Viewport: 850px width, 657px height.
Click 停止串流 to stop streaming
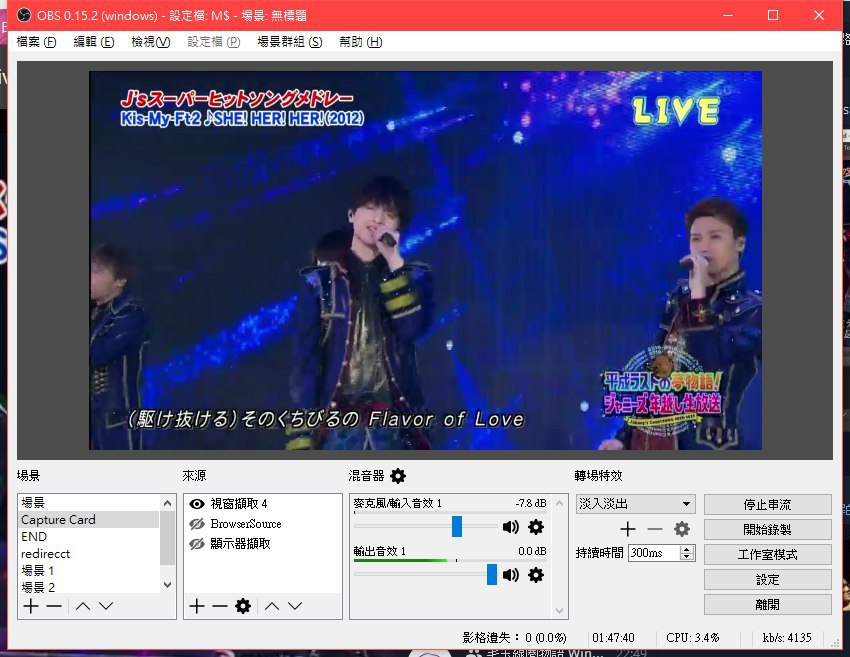[768, 505]
